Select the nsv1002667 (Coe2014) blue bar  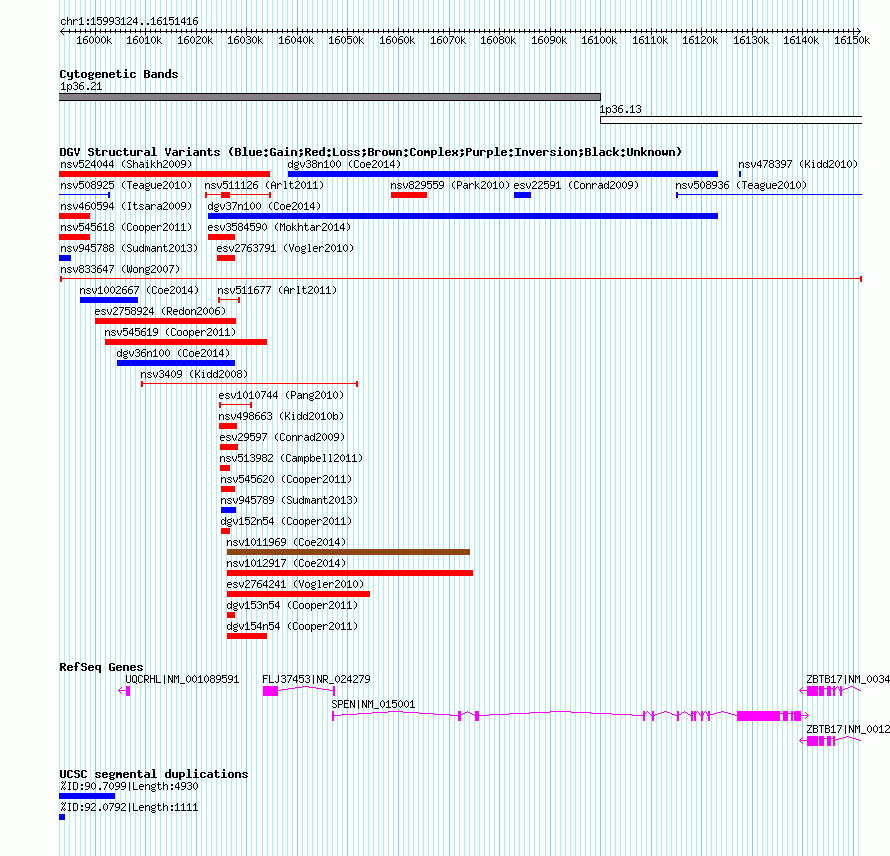[x=109, y=300]
